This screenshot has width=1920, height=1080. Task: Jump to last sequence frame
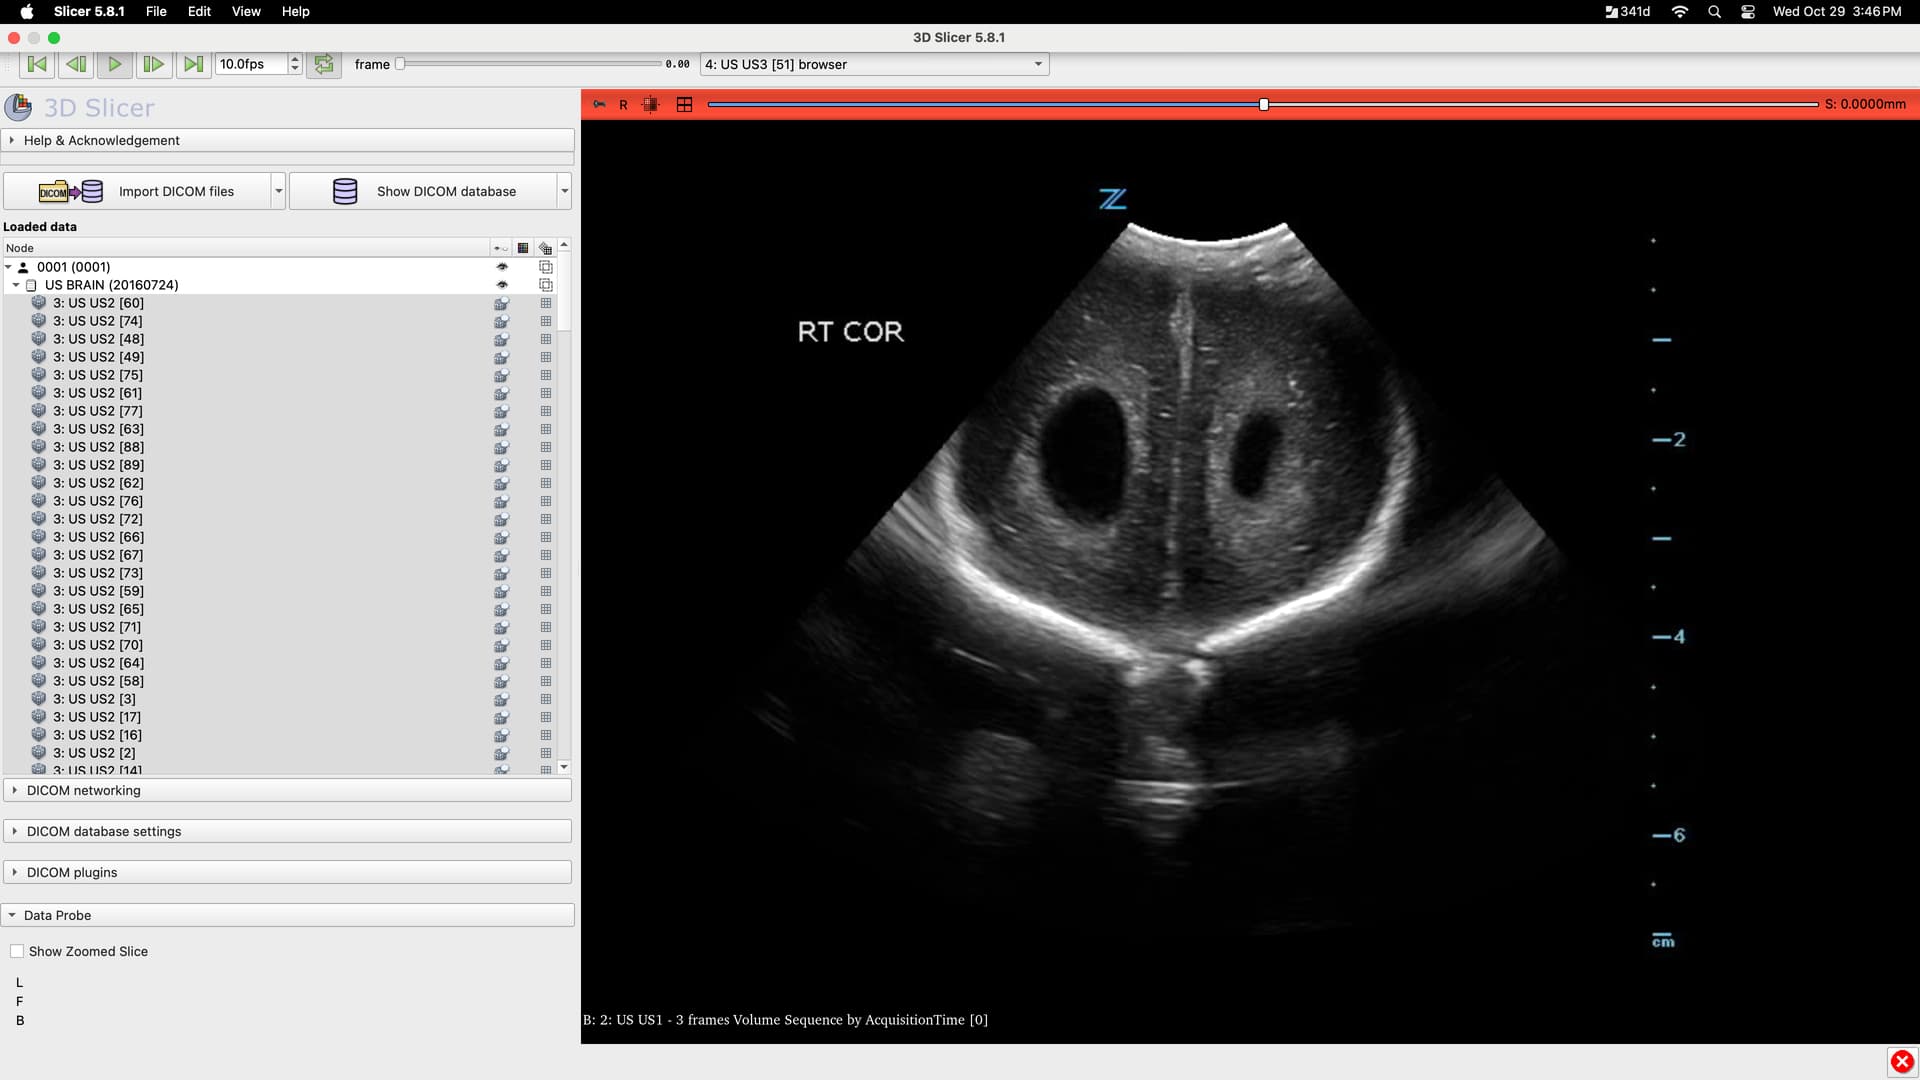193,64
